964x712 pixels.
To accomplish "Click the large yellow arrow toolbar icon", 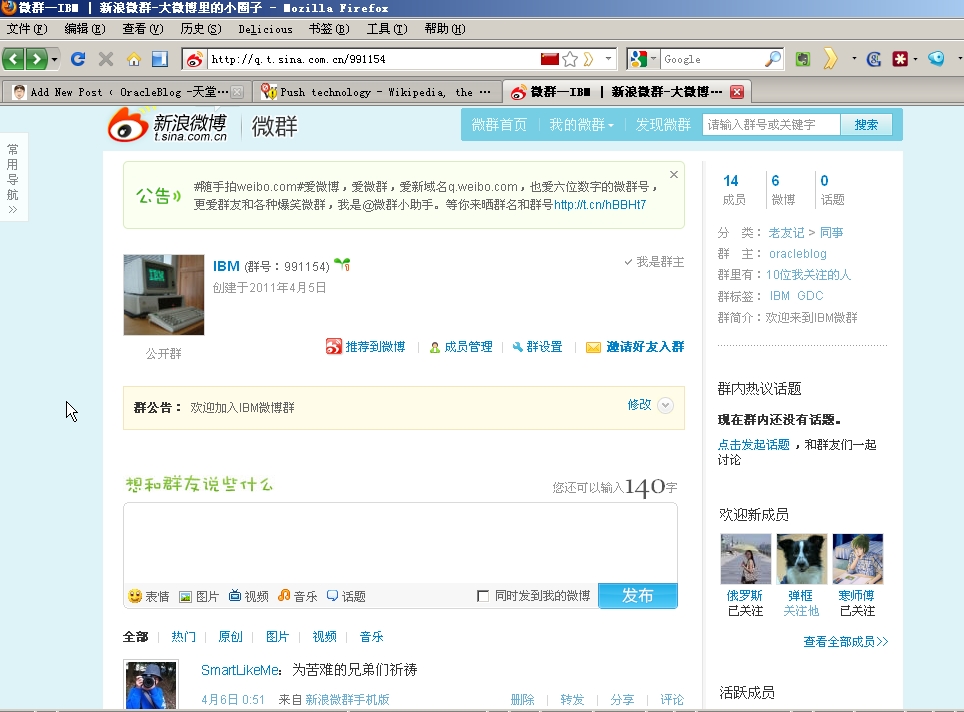I will [x=831, y=59].
